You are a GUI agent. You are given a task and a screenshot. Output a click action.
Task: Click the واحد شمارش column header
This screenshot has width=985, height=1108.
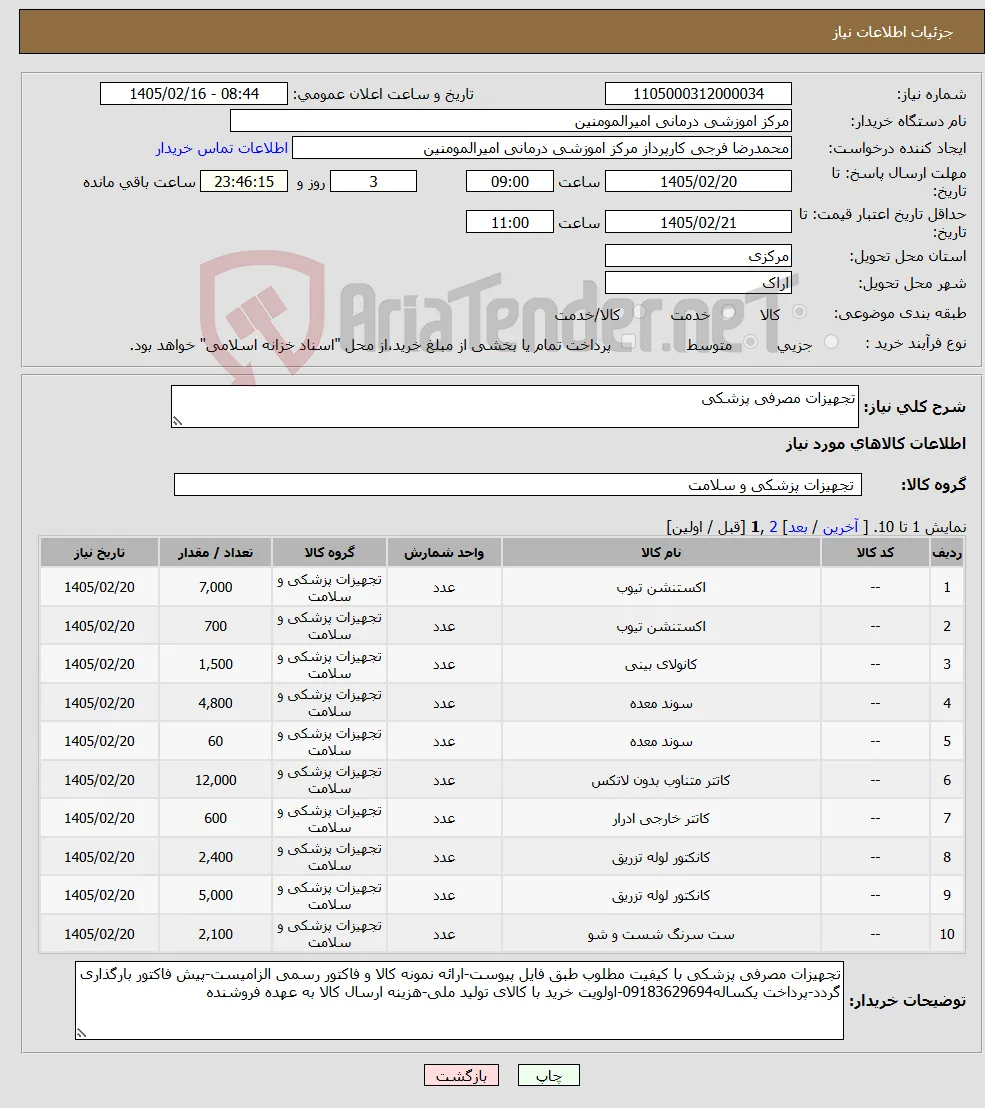[x=444, y=553]
